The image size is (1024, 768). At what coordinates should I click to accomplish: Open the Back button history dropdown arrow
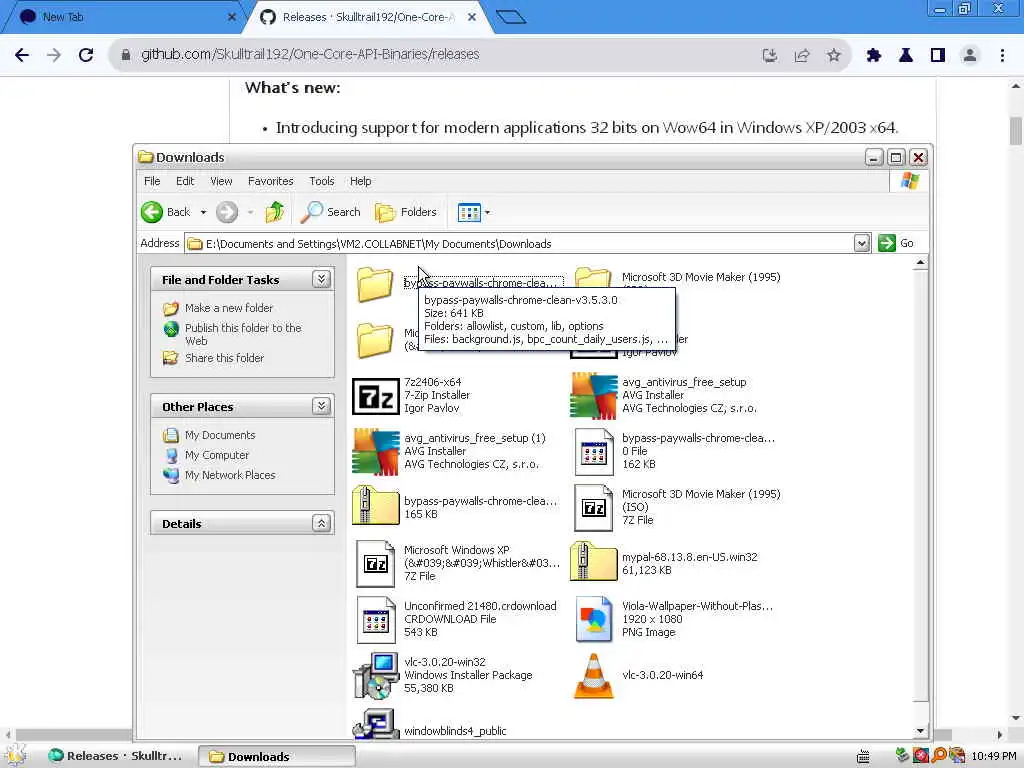click(x=203, y=212)
